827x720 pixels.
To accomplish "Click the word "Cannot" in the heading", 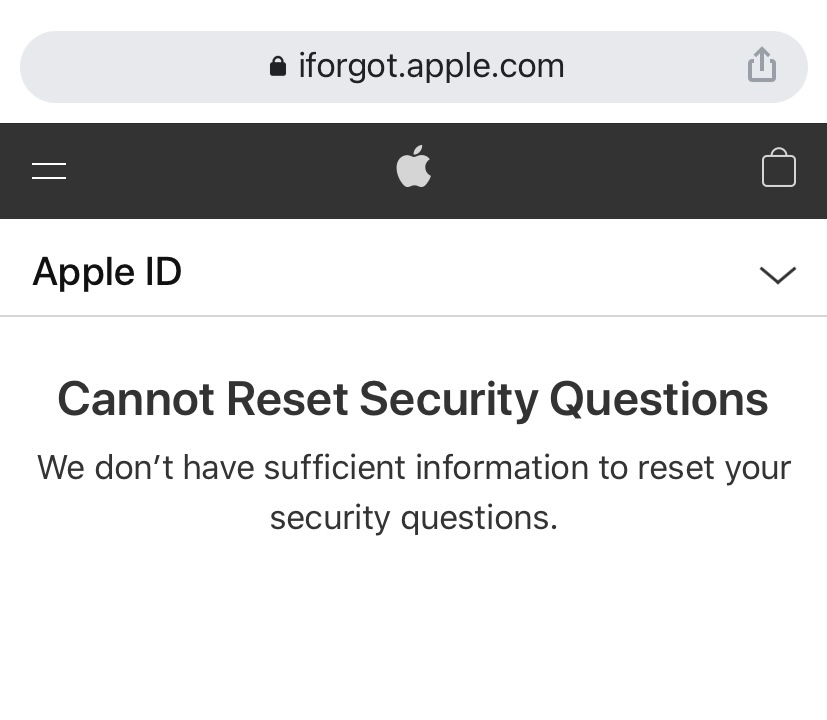I will pyautogui.click(x=135, y=399).
